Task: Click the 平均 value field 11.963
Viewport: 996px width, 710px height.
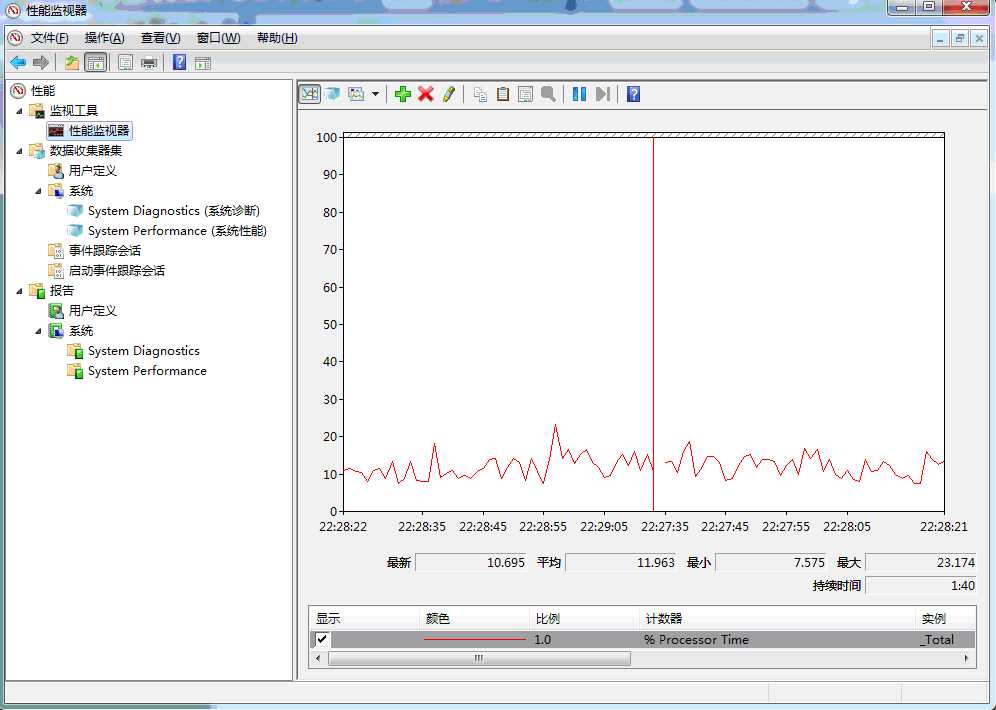Action: pyautogui.click(x=621, y=563)
